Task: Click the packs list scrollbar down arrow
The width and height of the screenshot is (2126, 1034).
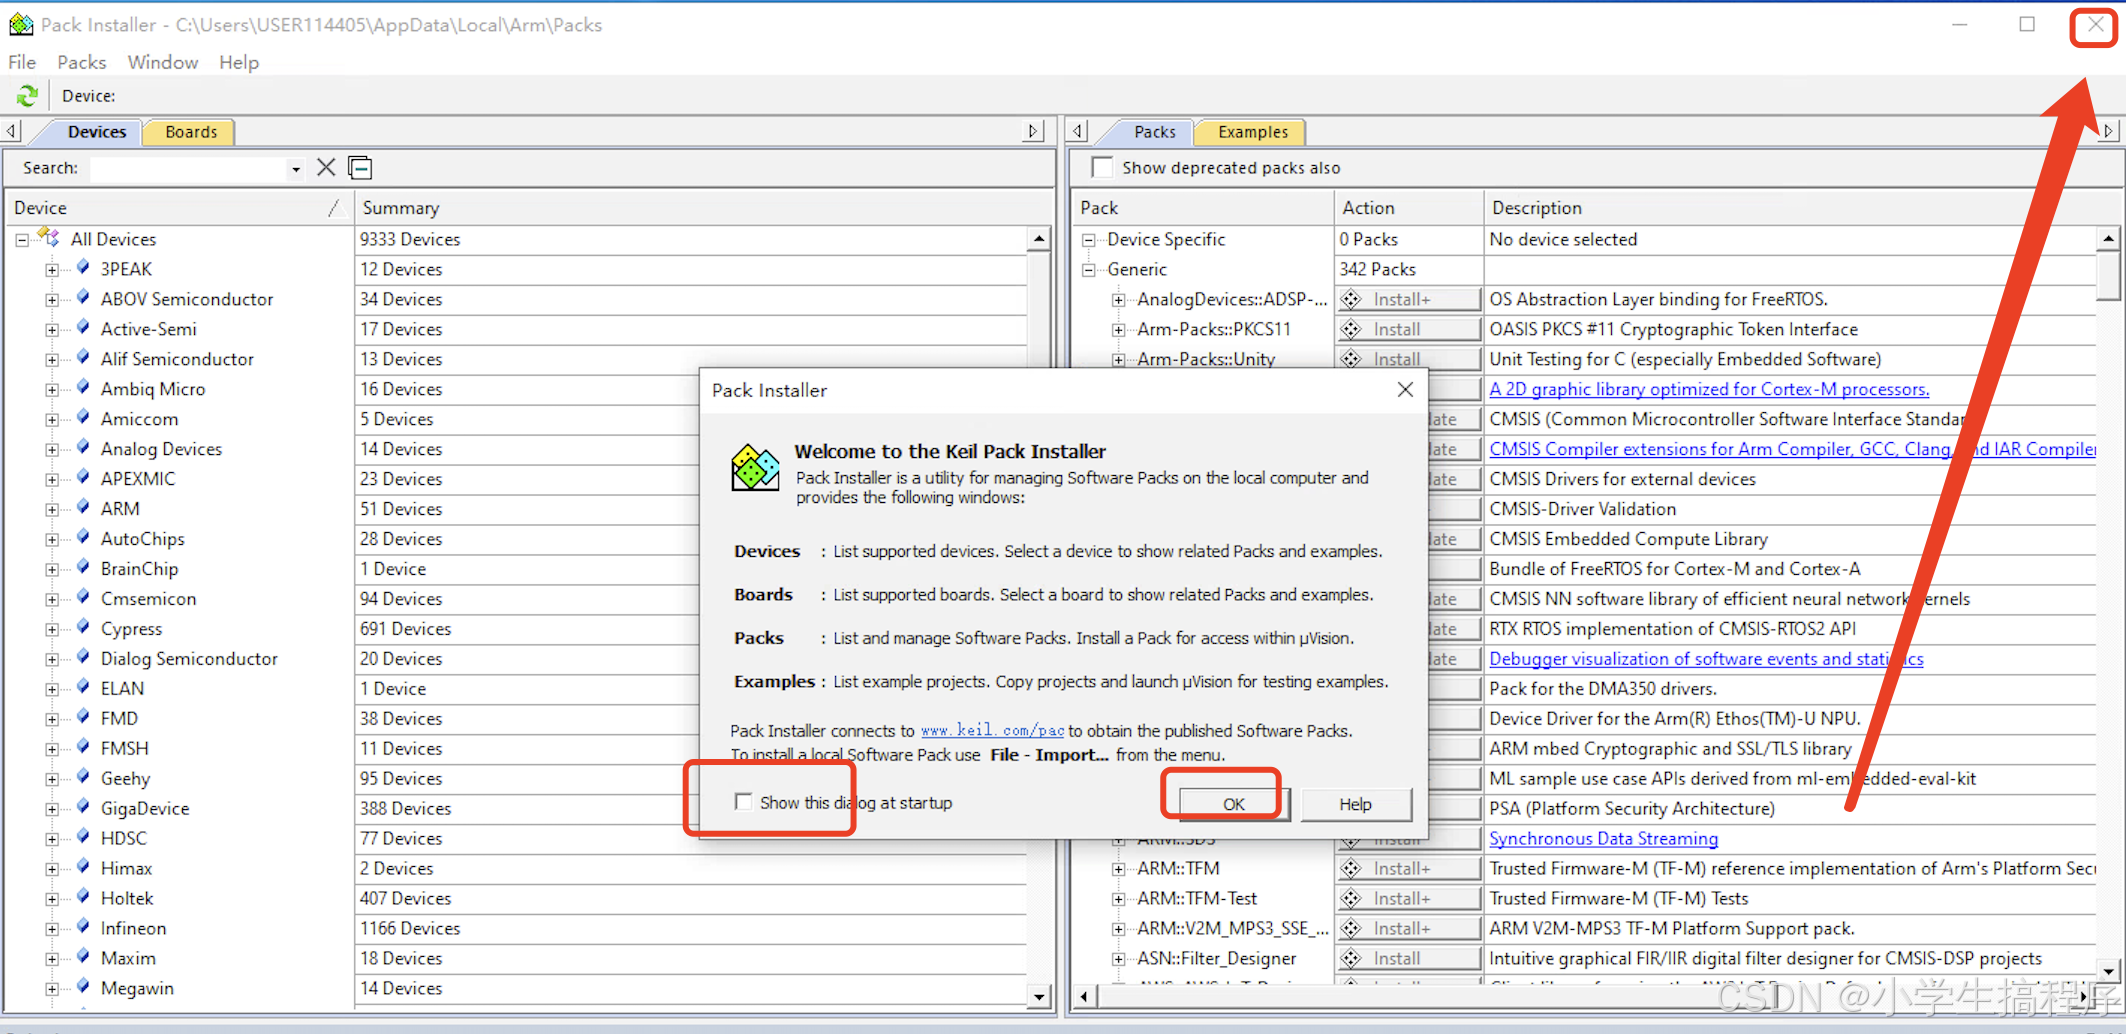Action: (x=2108, y=970)
